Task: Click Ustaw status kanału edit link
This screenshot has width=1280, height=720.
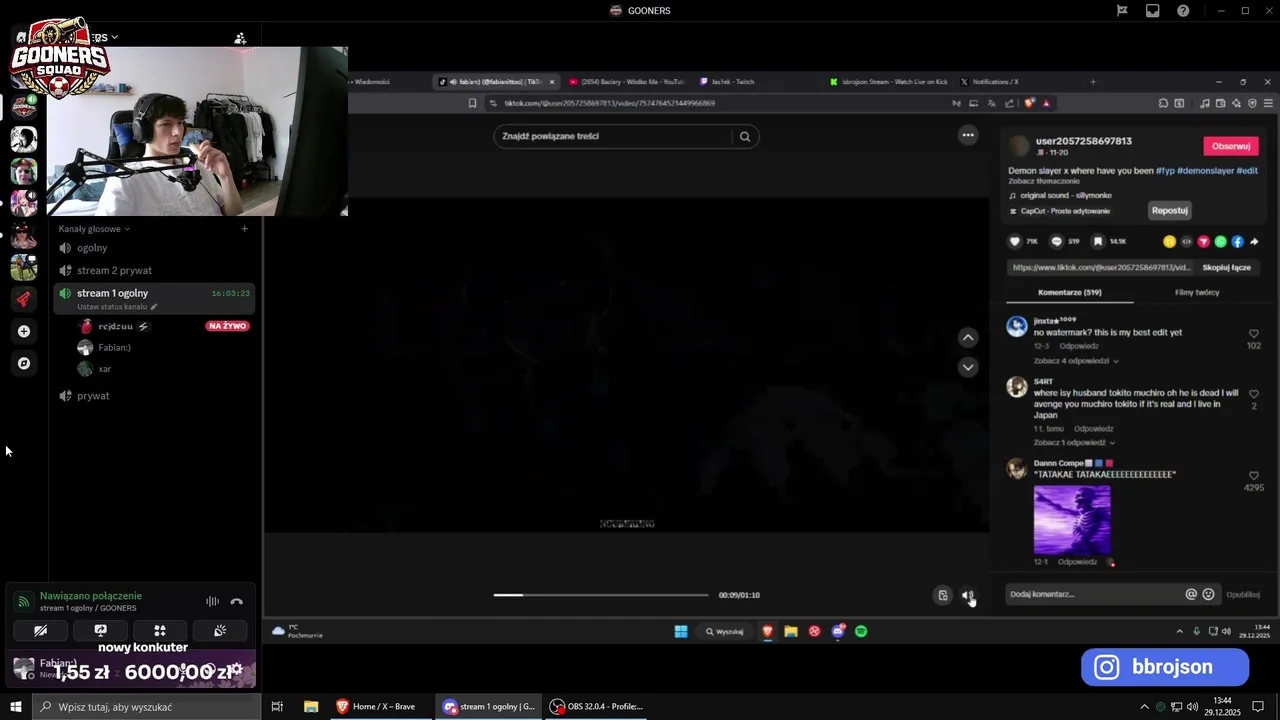Action: (x=117, y=307)
